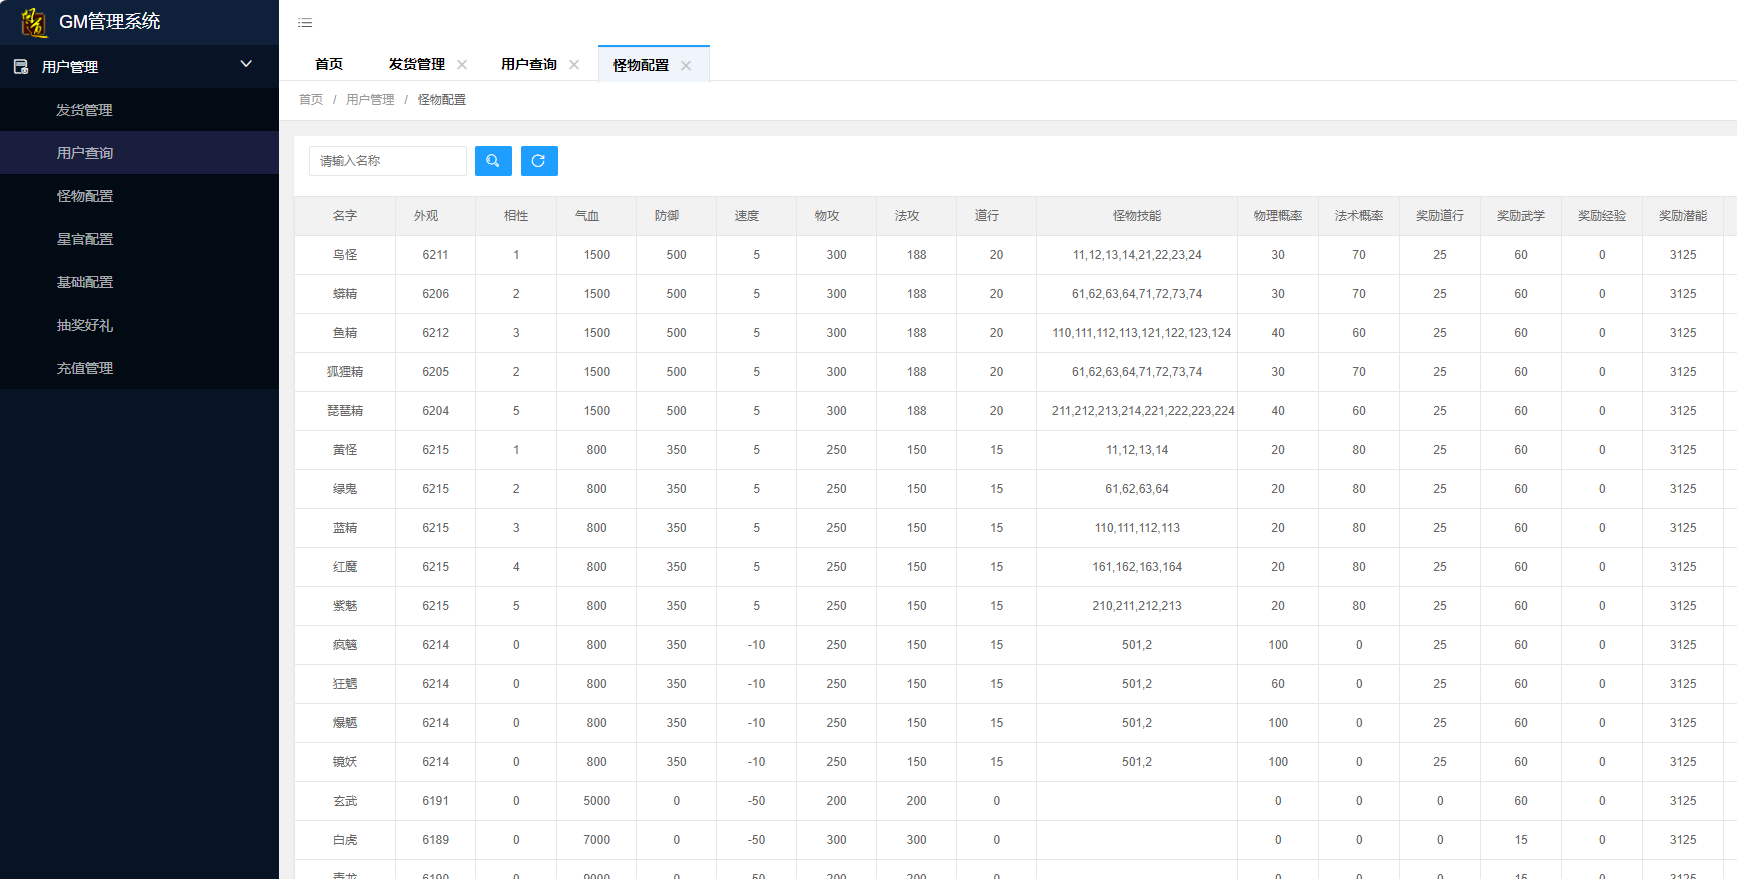
Task: Close the 发货管理 tab
Action: coord(462,65)
